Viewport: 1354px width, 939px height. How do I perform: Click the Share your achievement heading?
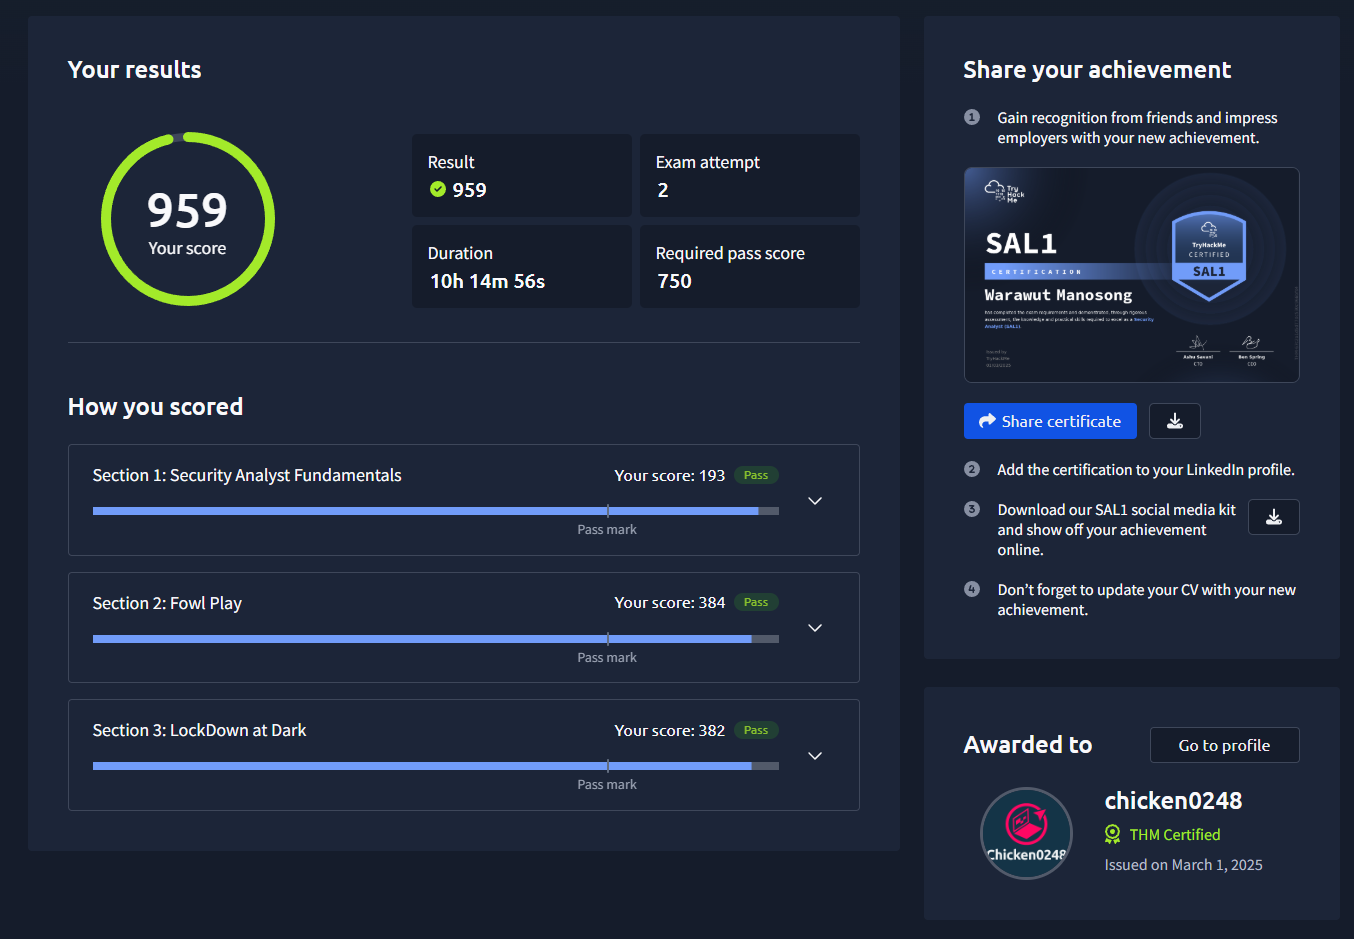point(1097,70)
